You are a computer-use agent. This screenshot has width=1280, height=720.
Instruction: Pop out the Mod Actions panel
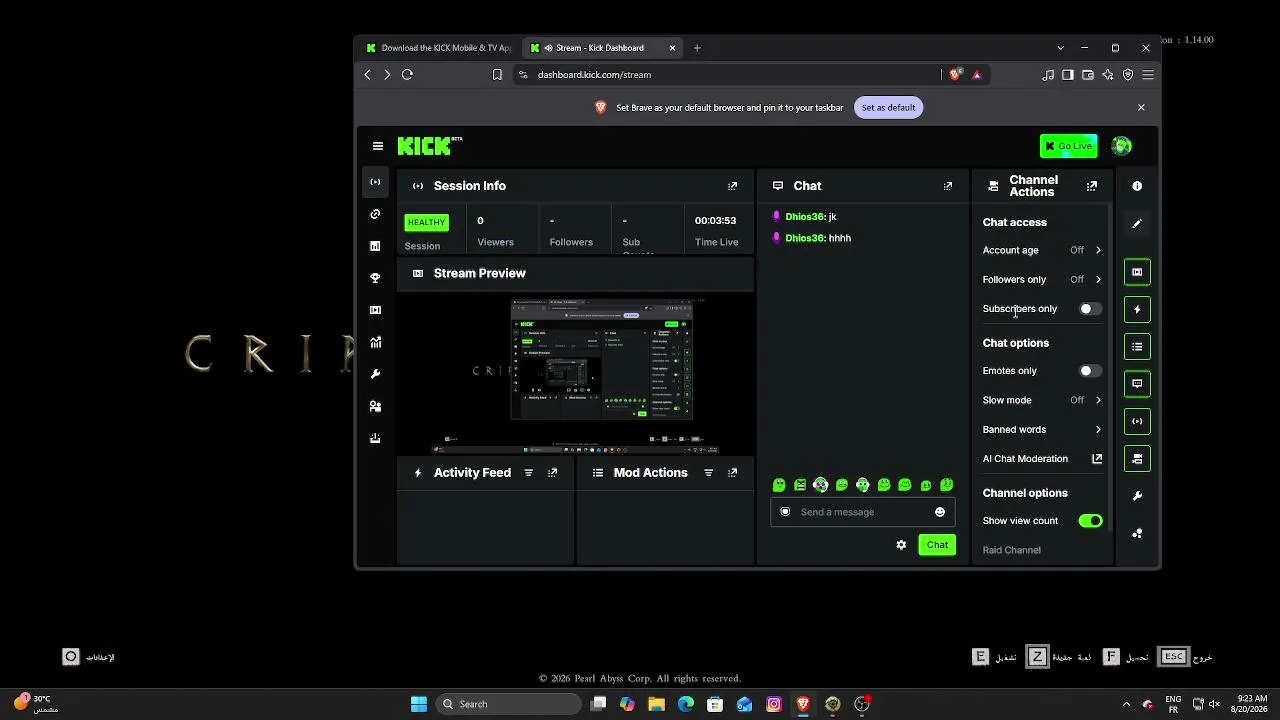733,473
